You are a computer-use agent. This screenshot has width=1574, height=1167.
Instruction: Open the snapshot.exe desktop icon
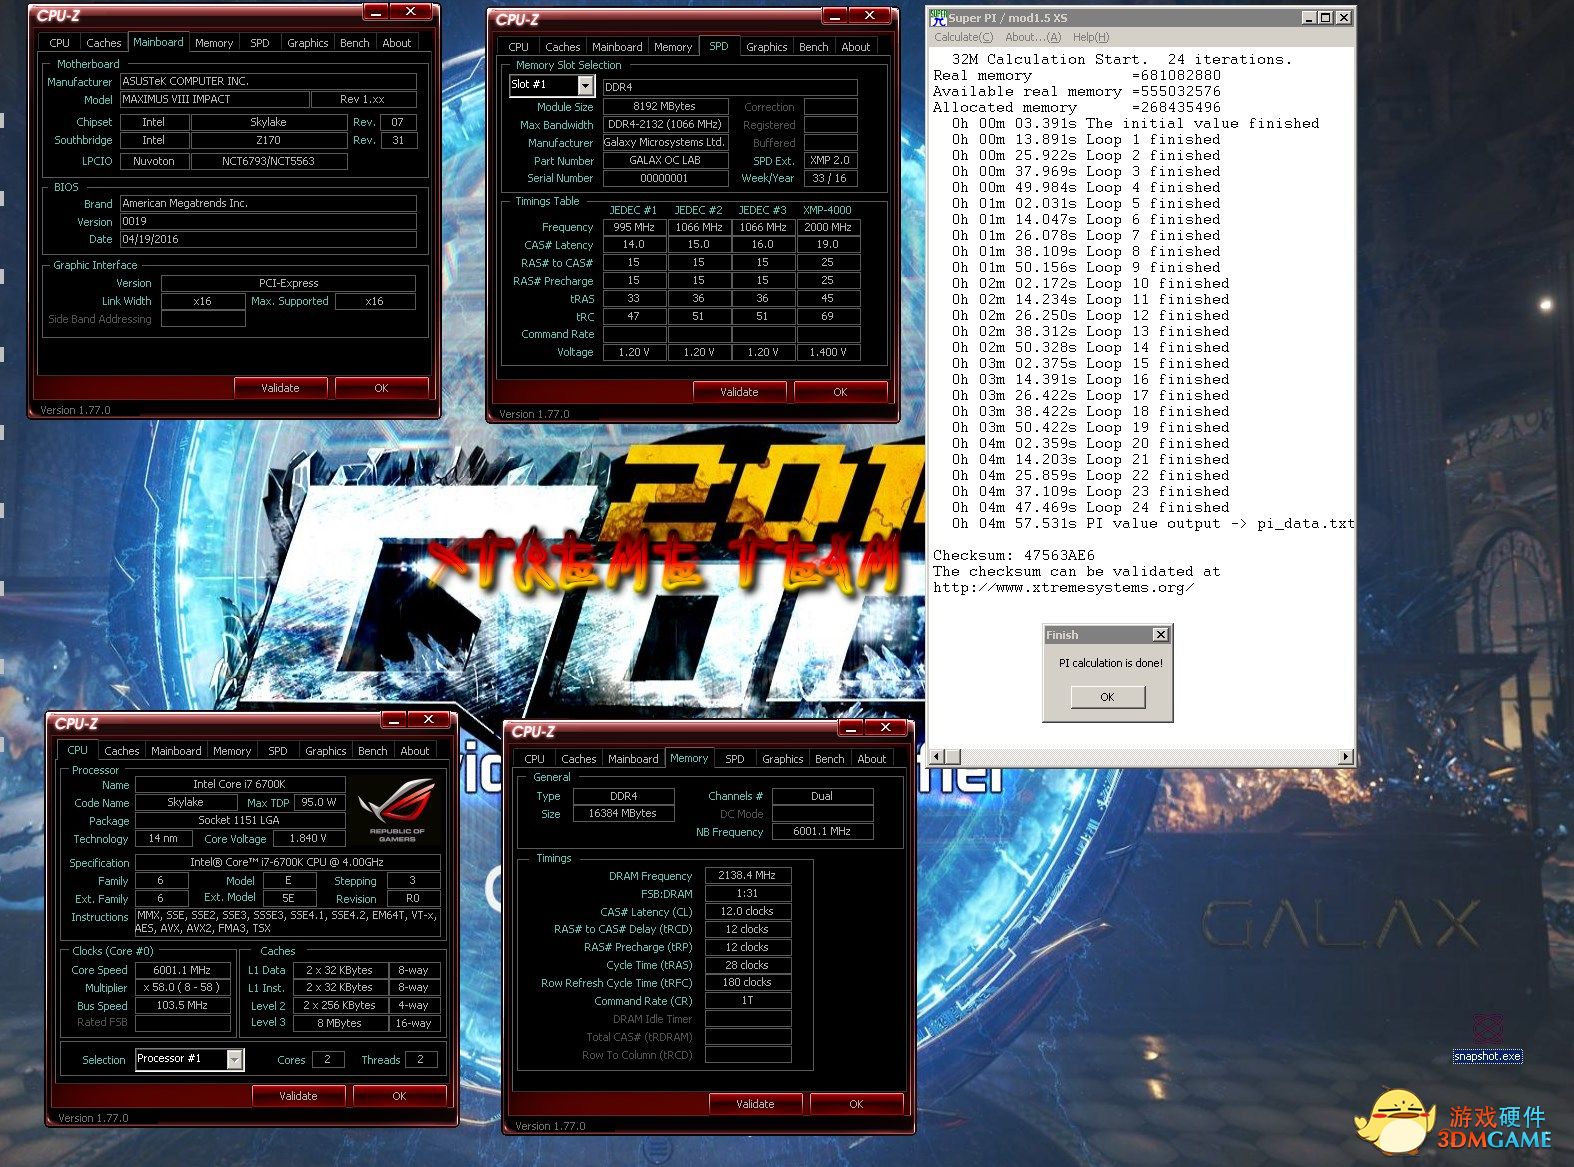click(1487, 1038)
